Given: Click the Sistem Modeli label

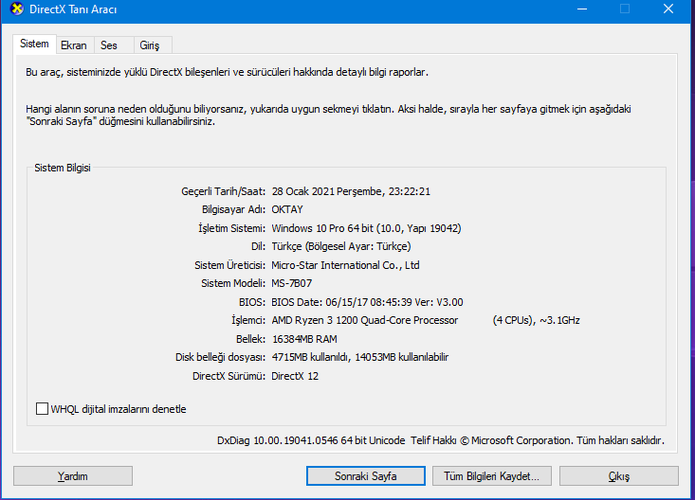Looking at the screenshot, I should [233, 283].
